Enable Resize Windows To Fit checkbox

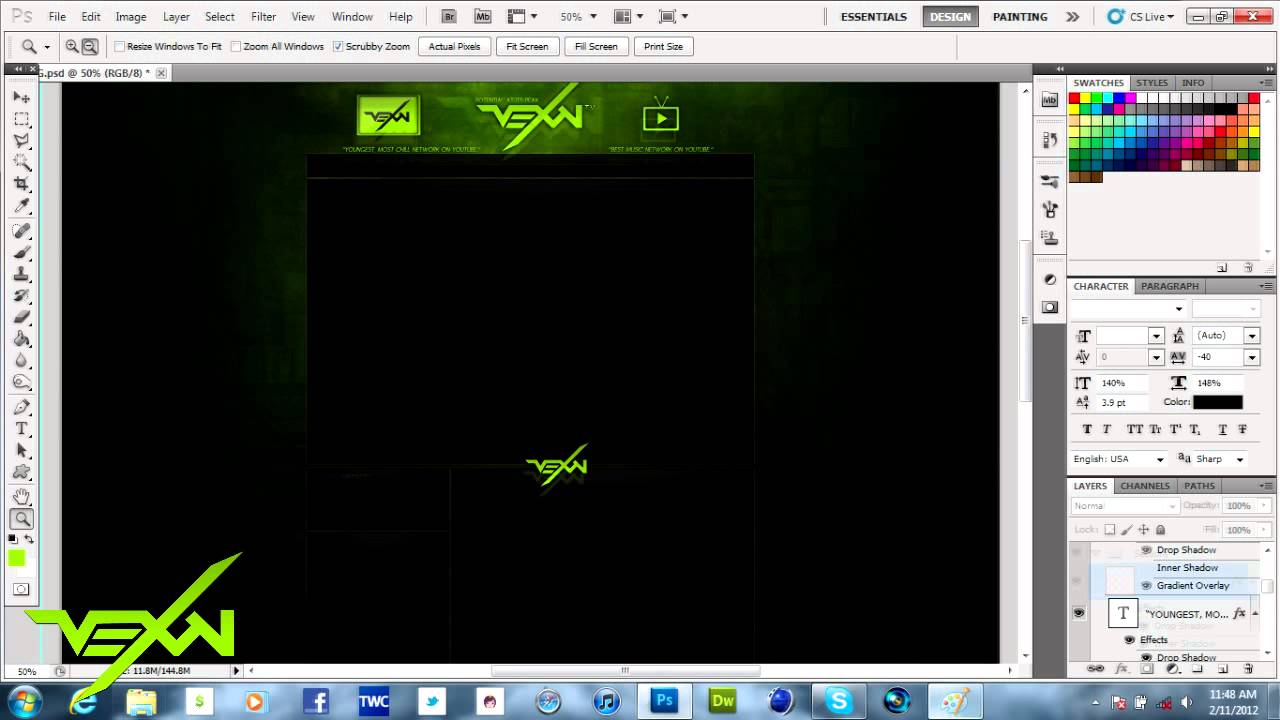pyautogui.click(x=120, y=46)
